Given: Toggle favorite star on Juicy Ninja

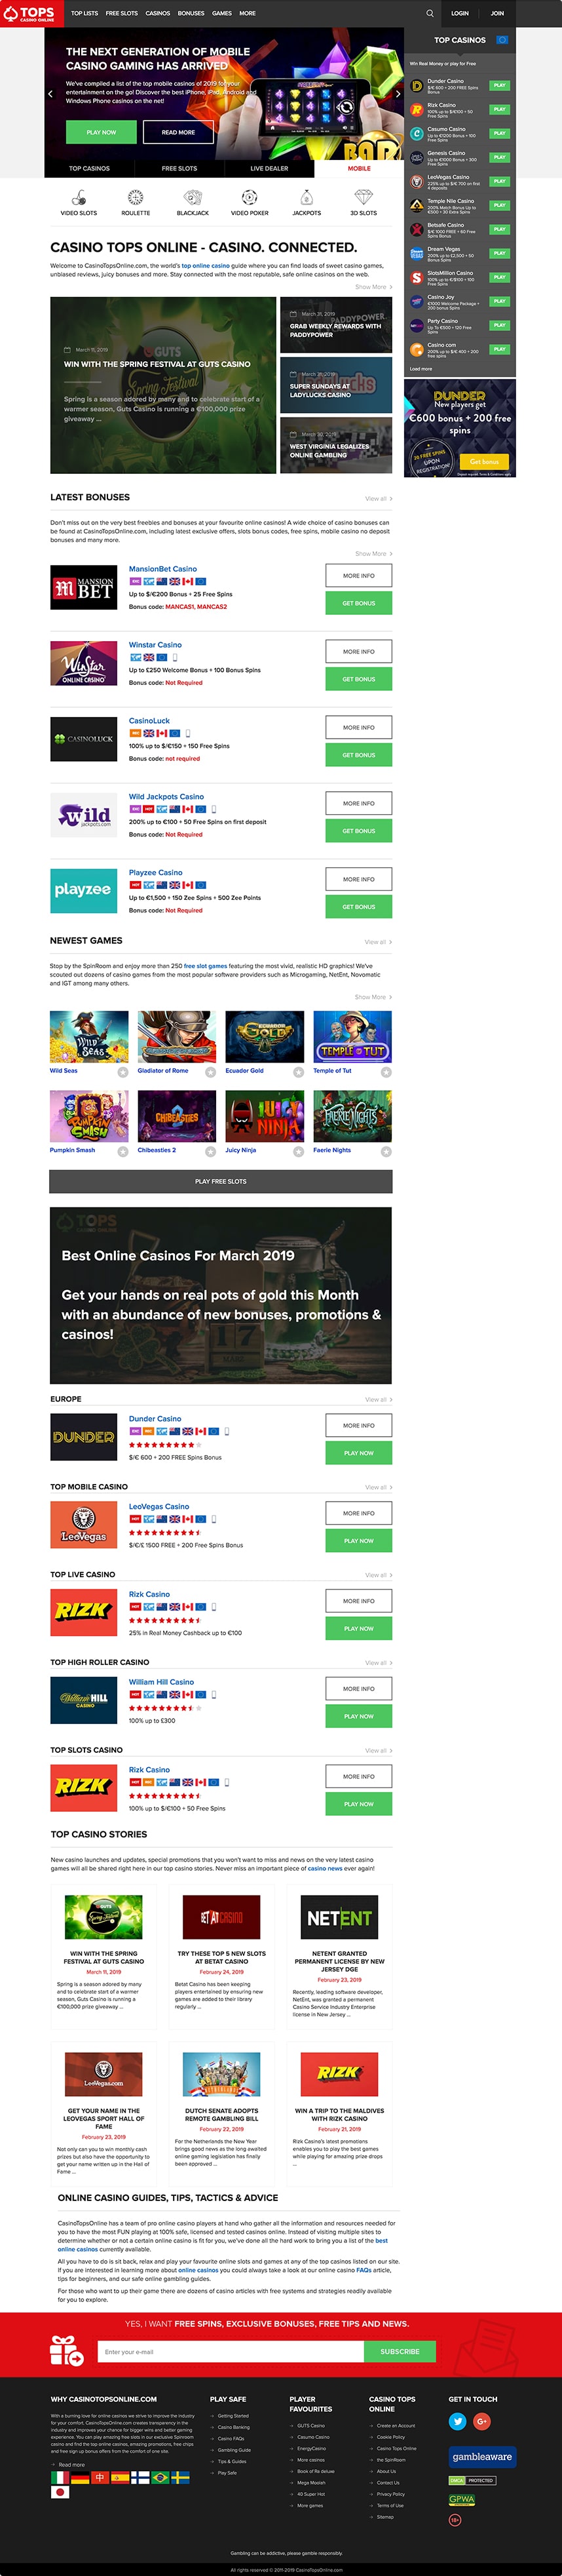Looking at the screenshot, I should click(298, 1152).
